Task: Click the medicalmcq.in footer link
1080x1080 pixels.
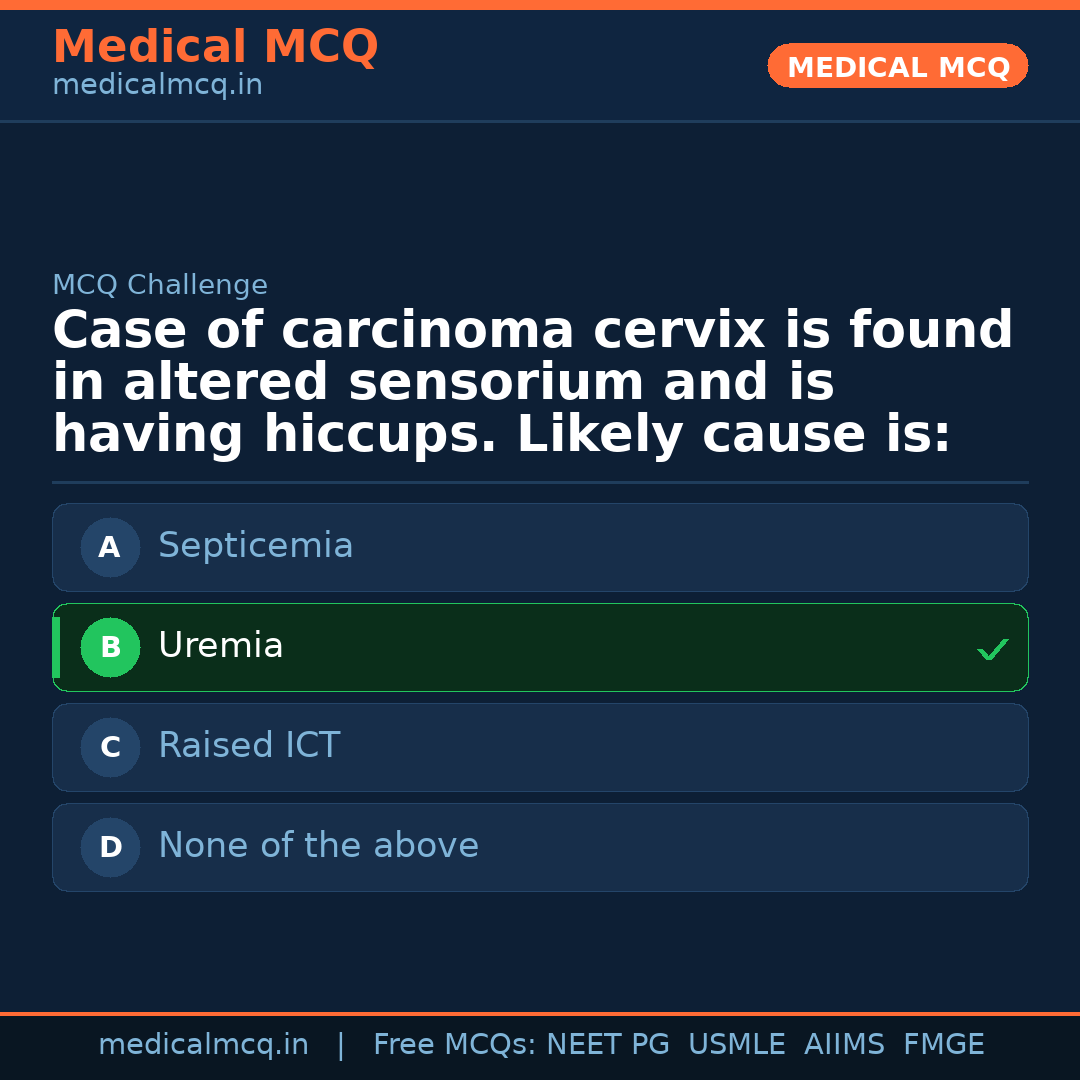Action: click(x=204, y=1044)
